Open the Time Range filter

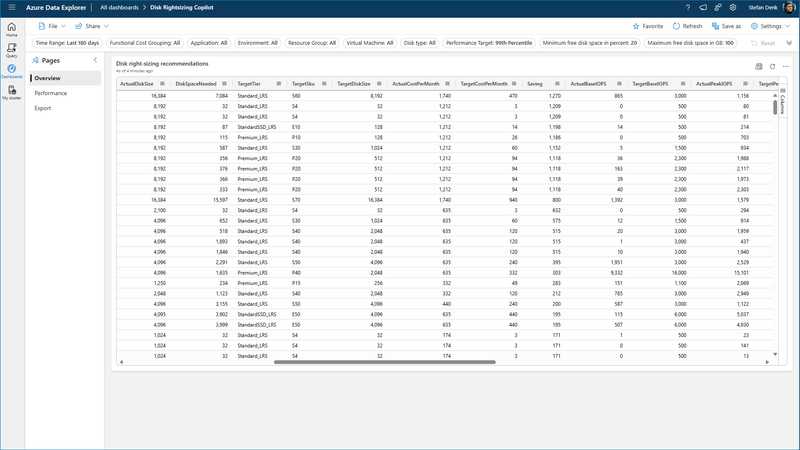pyautogui.click(x=67, y=43)
